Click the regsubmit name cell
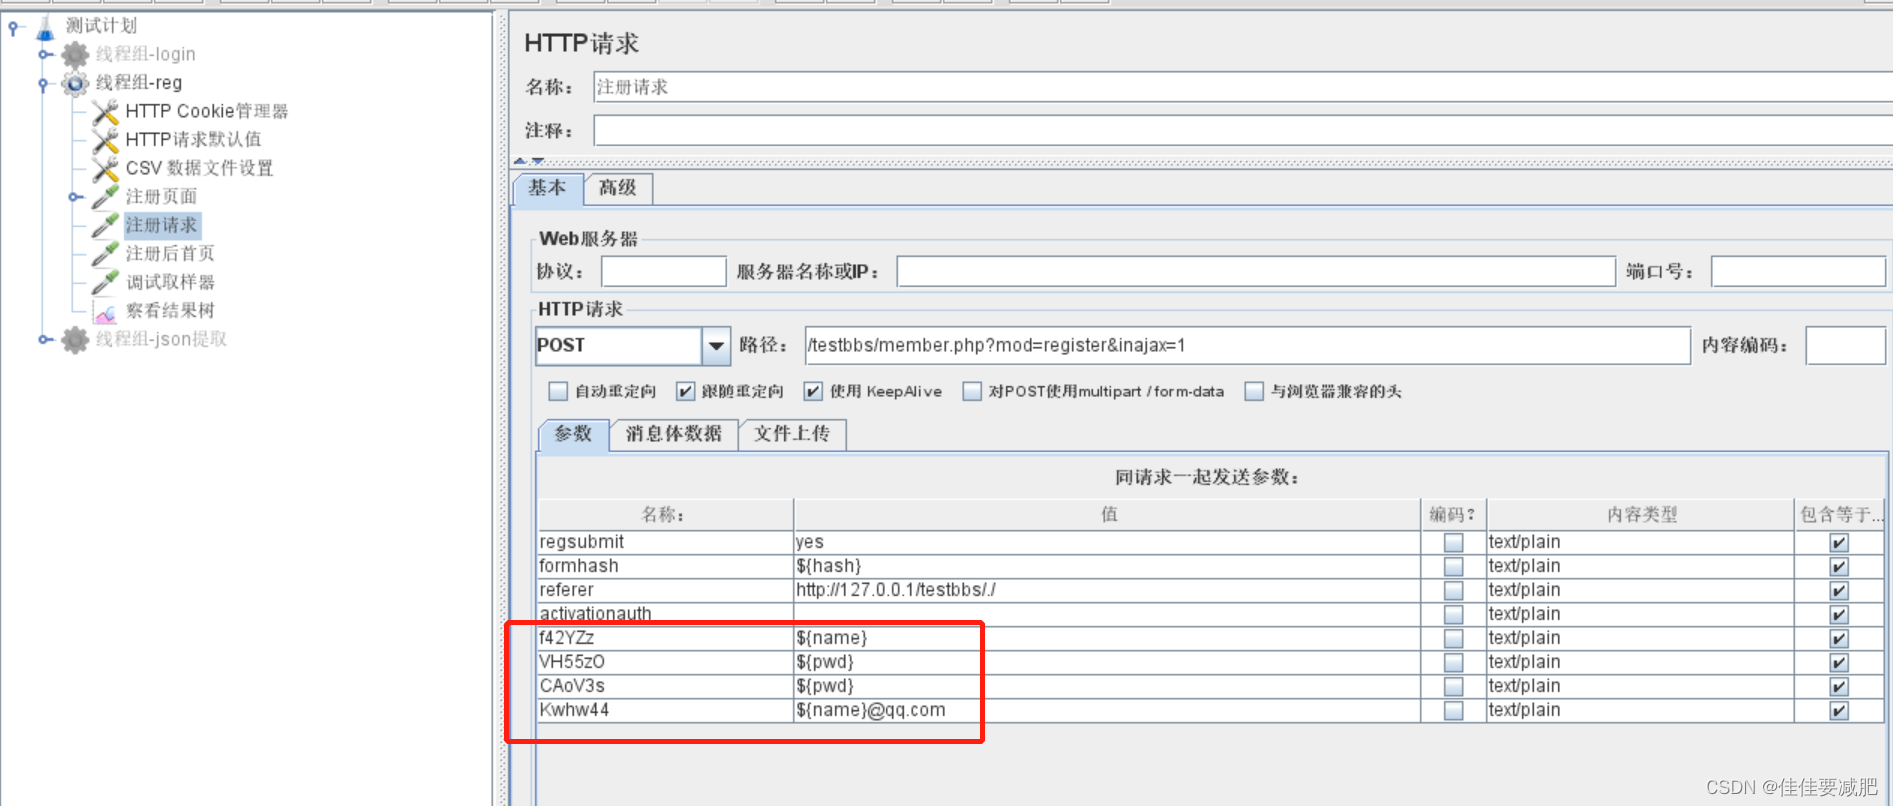The height and width of the screenshot is (806, 1893). [665, 543]
